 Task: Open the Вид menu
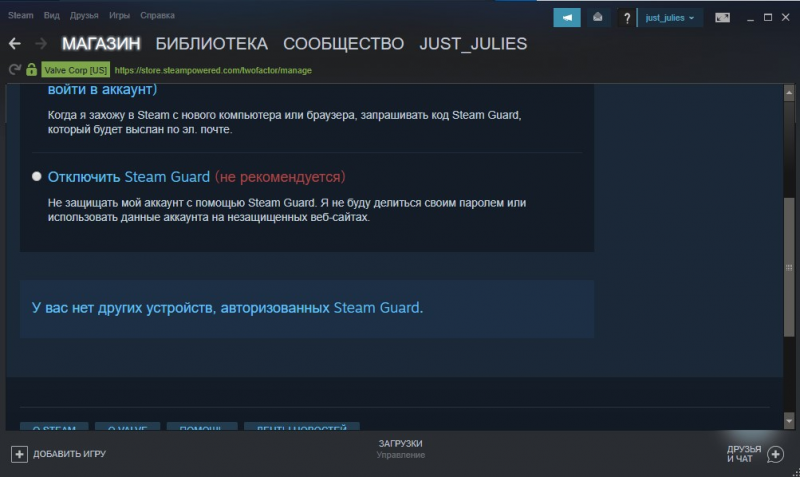(x=52, y=15)
